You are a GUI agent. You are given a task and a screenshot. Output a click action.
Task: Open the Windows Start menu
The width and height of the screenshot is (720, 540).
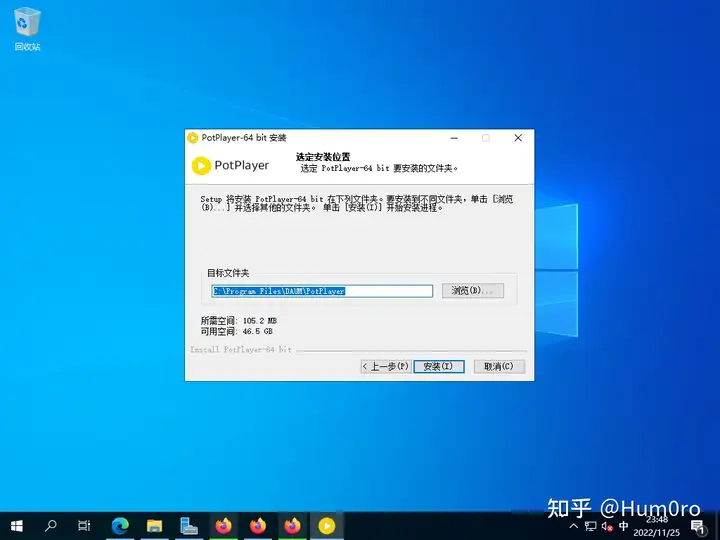pyautogui.click(x=17, y=526)
